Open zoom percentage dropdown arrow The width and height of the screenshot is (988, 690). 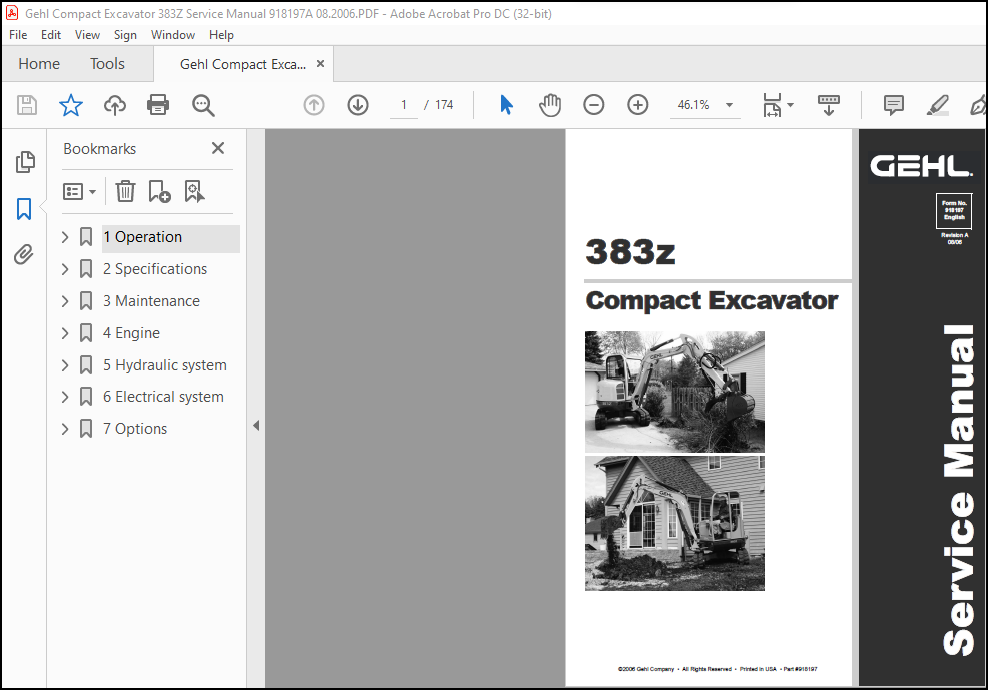pyautogui.click(x=729, y=105)
